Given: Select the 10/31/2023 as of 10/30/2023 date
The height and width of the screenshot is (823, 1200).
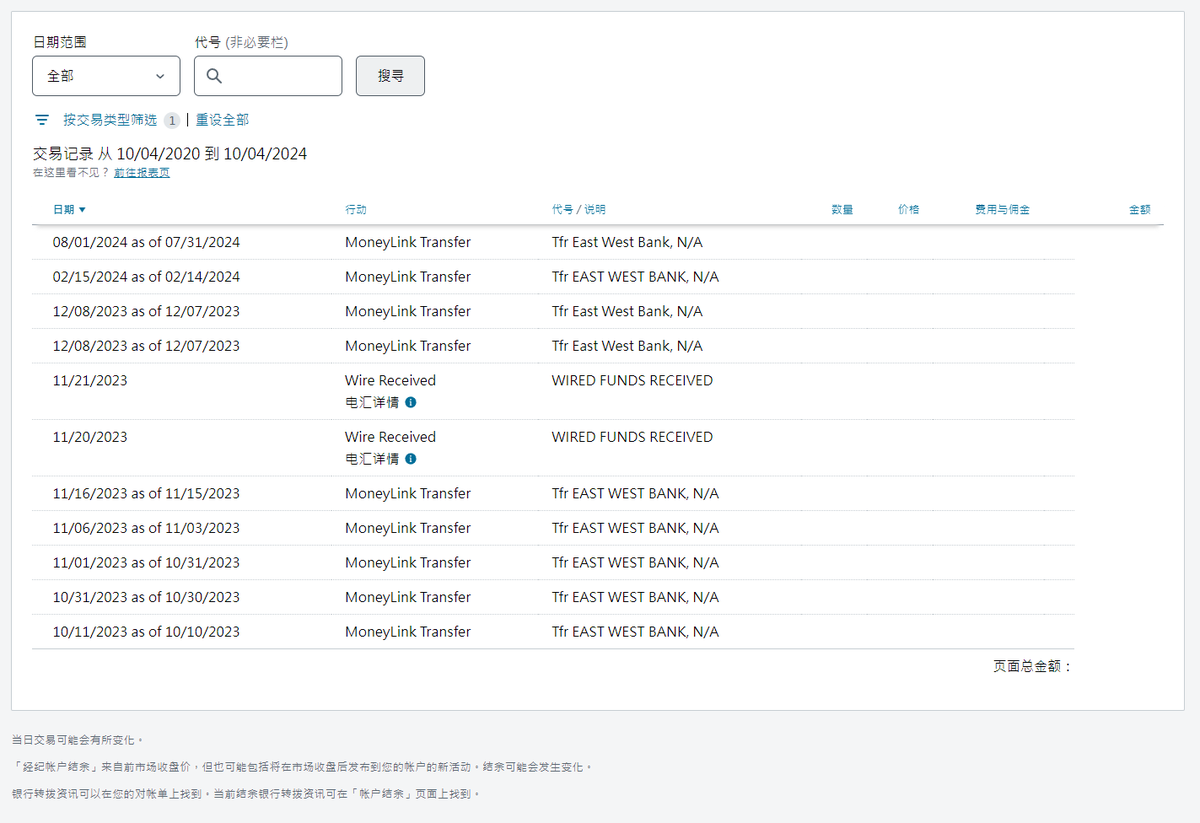Looking at the screenshot, I should [146, 597].
